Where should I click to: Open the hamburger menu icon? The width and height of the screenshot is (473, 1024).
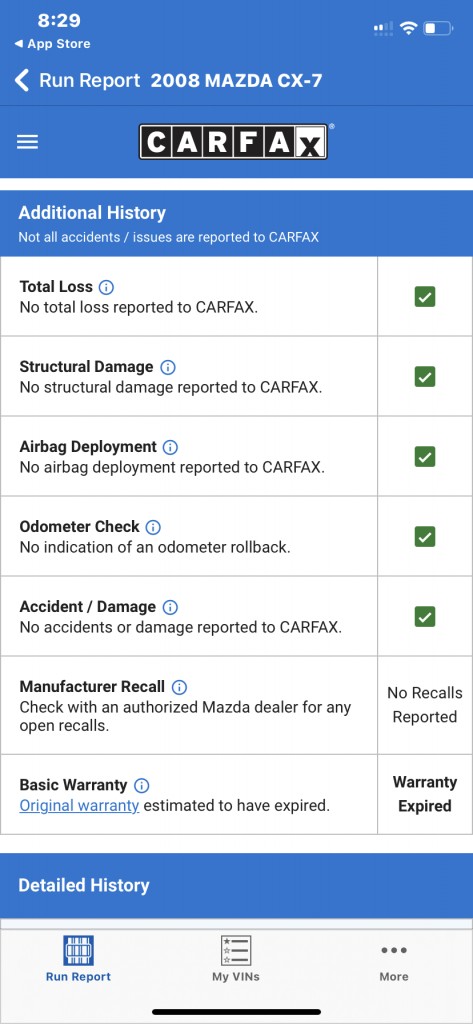coord(27,142)
